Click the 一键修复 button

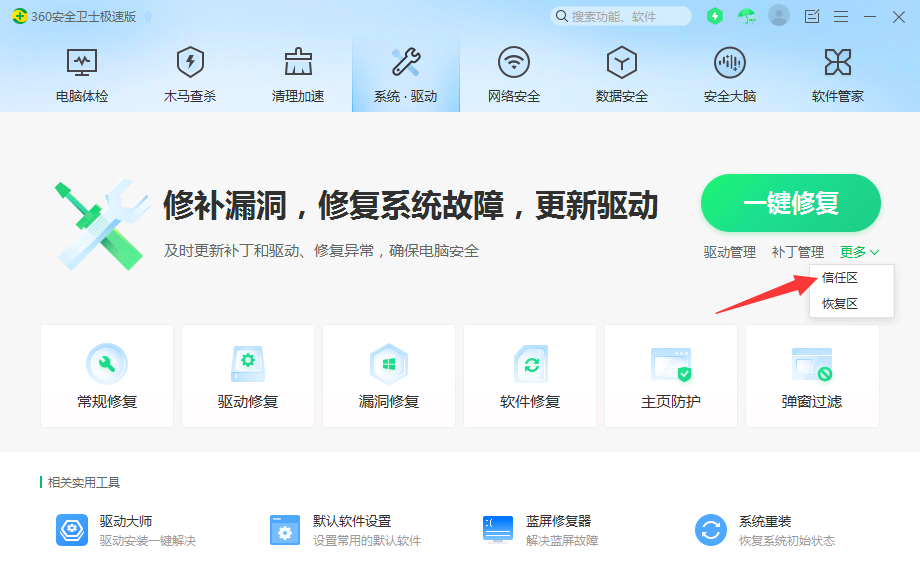tap(790, 203)
